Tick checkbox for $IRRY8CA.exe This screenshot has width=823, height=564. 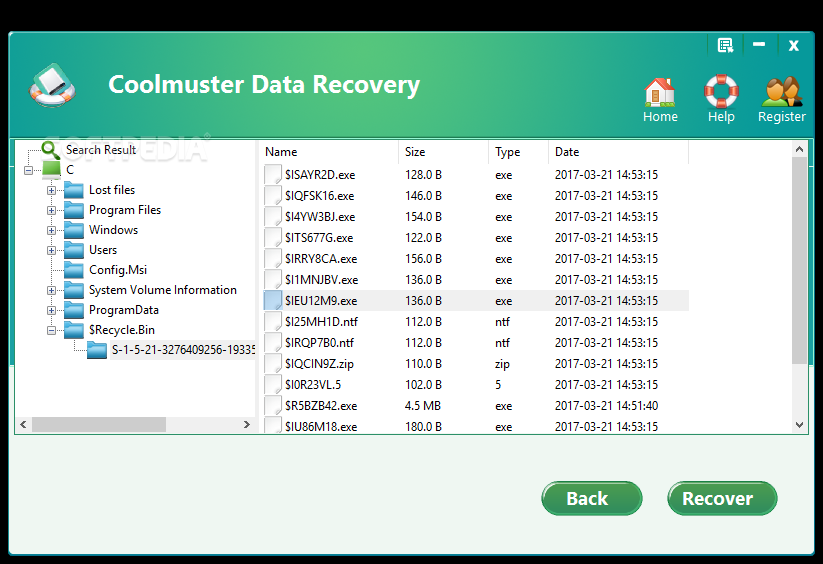point(273,259)
